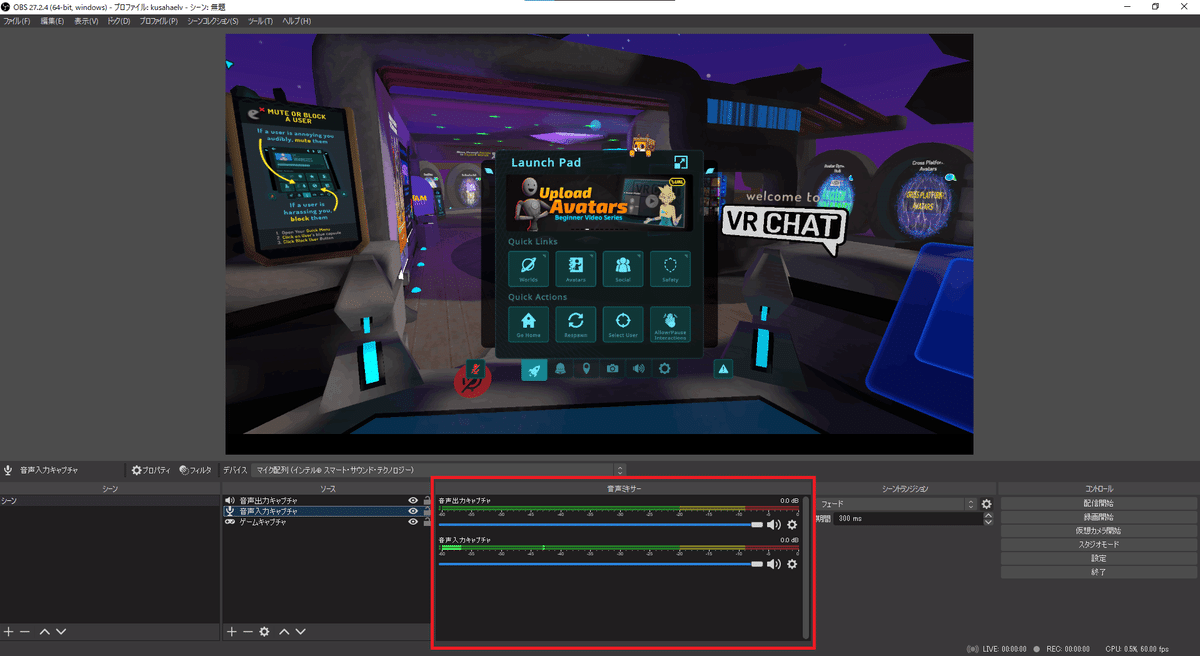1200x656 pixels.
Task: Hide 音声出力キャプチャ with its eye icon
Action: tap(412, 498)
